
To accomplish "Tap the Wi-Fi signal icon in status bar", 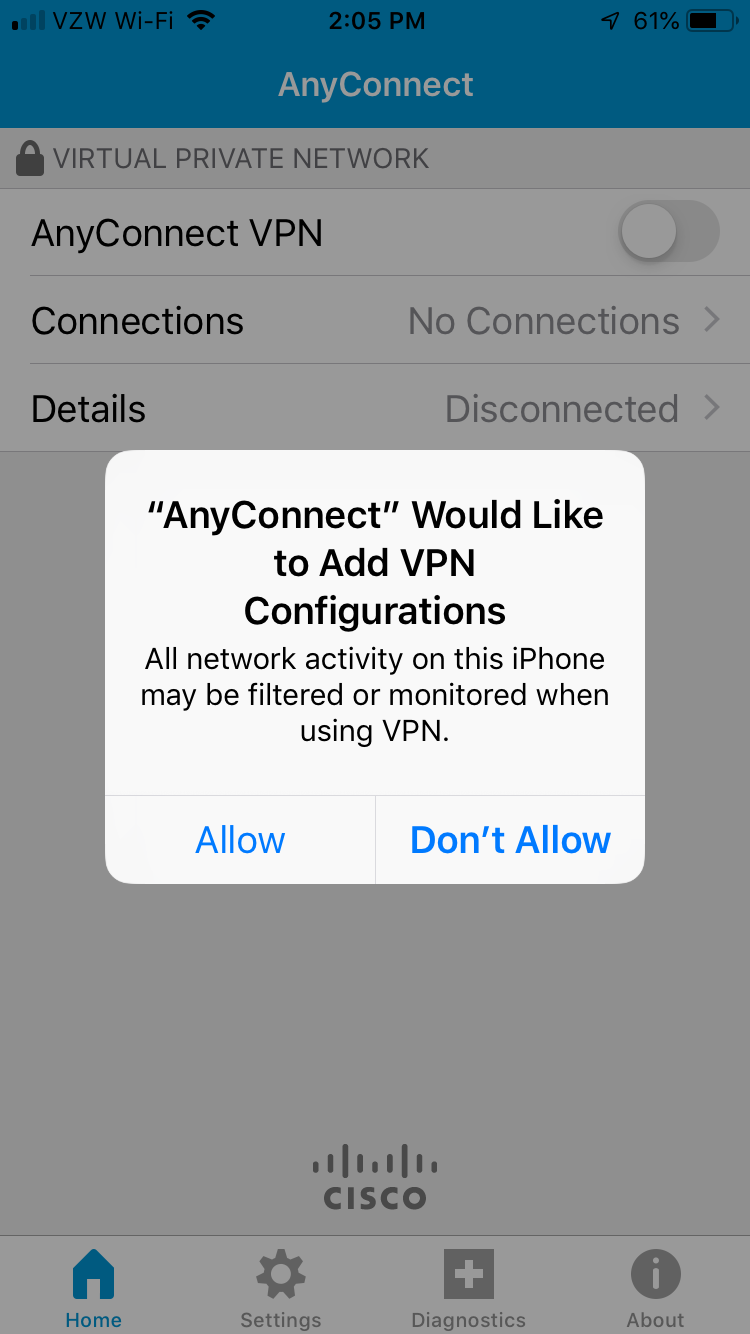I will click(201, 20).
